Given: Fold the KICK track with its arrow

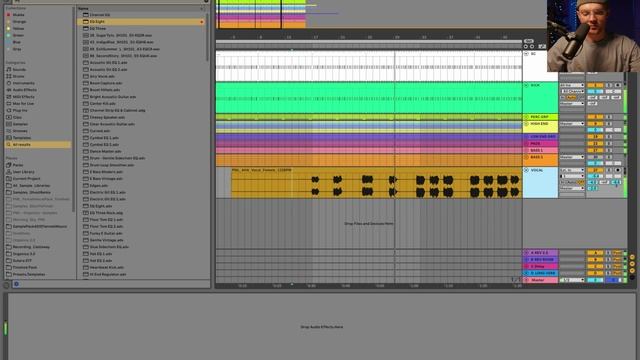Looking at the screenshot, I should coord(526,85).
